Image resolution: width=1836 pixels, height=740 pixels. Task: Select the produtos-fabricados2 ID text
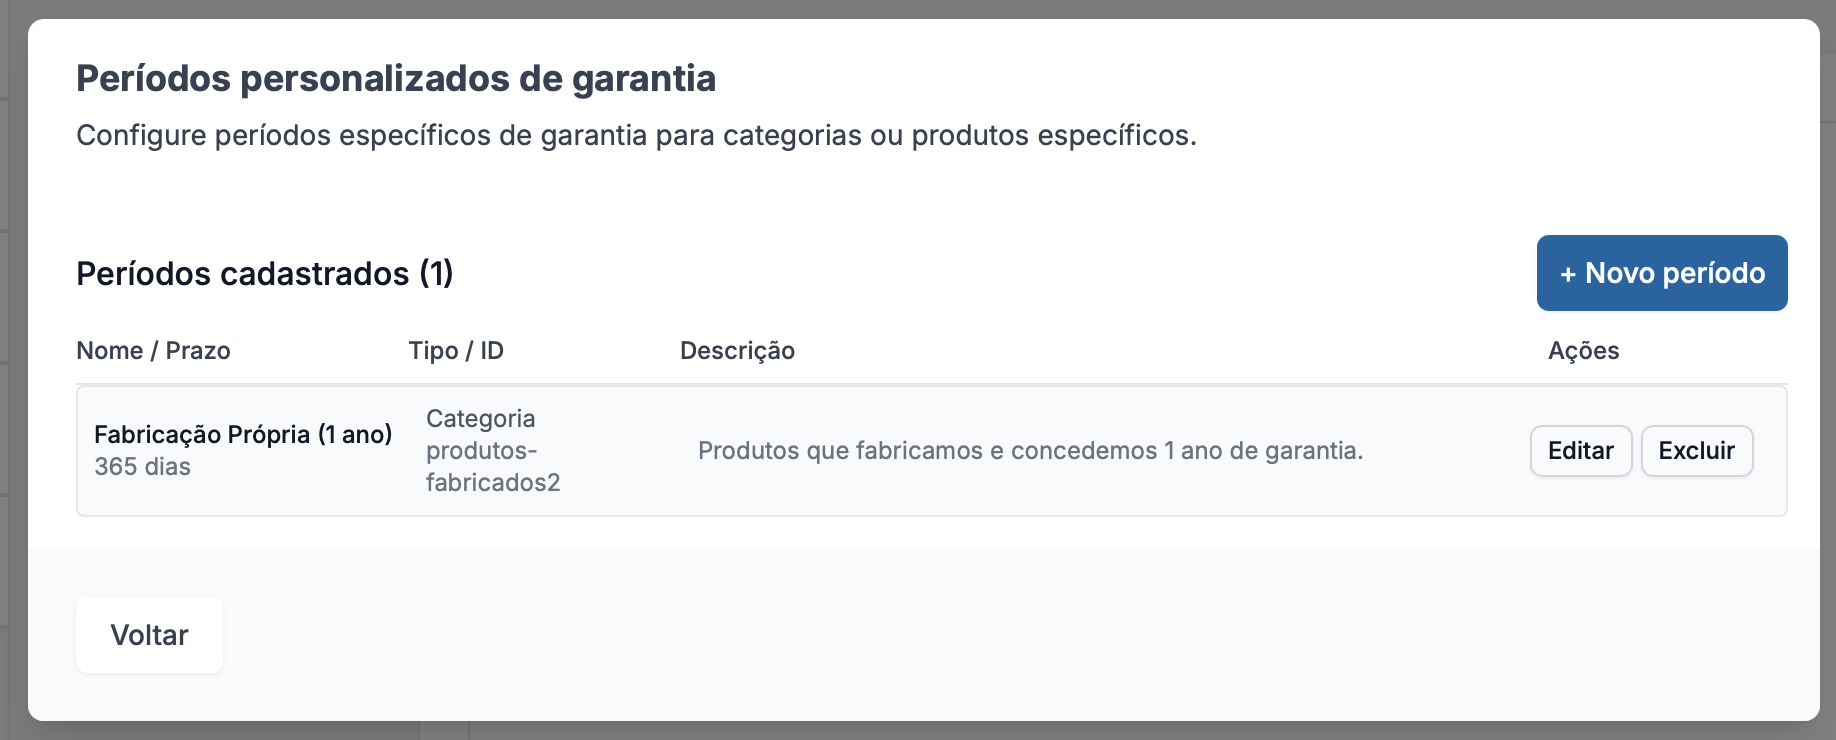[x=493, y=467]
